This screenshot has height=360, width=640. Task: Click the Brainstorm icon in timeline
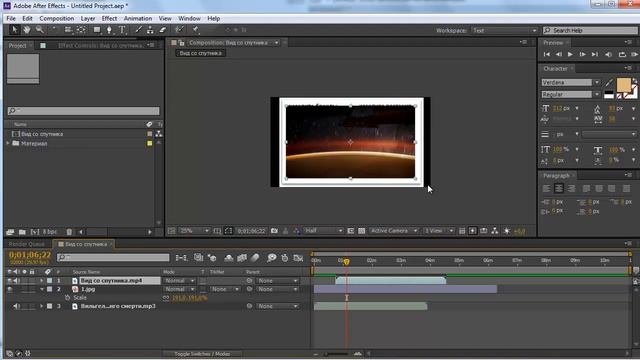point(271,258)
